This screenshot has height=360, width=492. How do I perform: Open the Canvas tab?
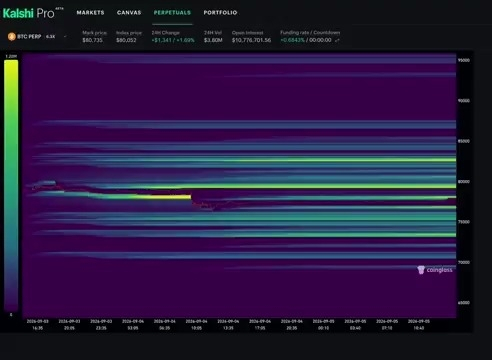click(129, 13)
